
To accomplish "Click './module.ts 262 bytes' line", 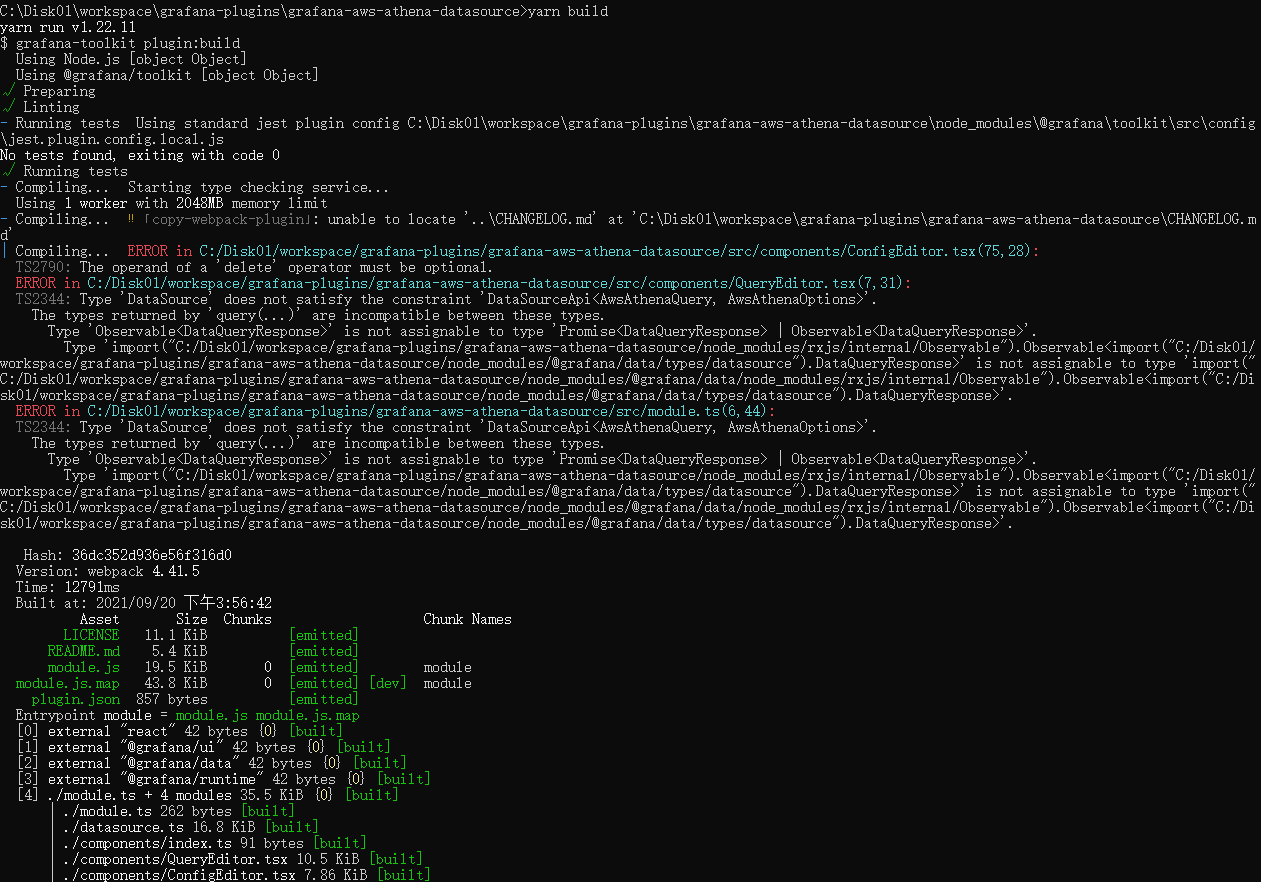I will click(179, 811).
